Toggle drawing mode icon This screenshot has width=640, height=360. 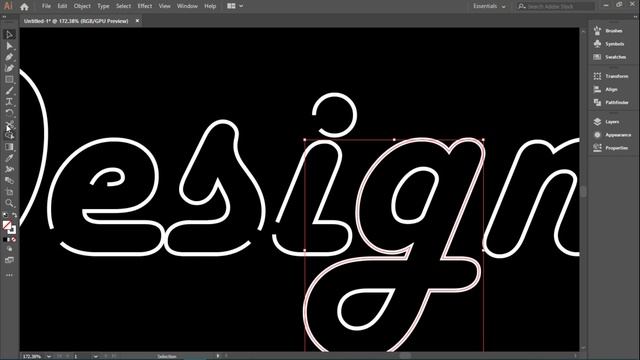[9, 249]
